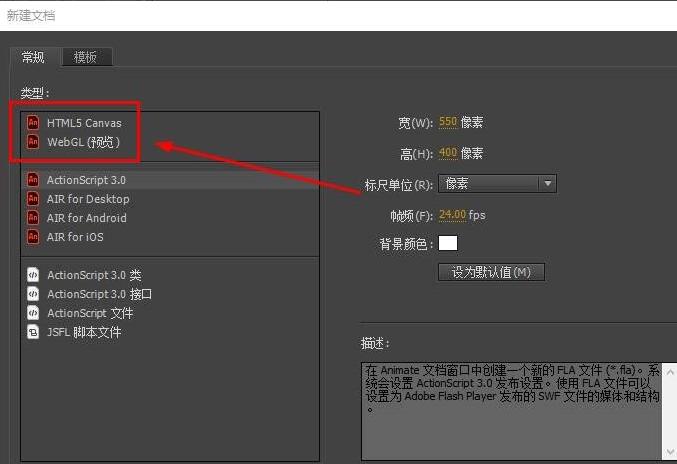Select ActionScript 3.0 接口 entry
Image resolution: width=677 pixels, height=464 pixels.
coord(170,294)
